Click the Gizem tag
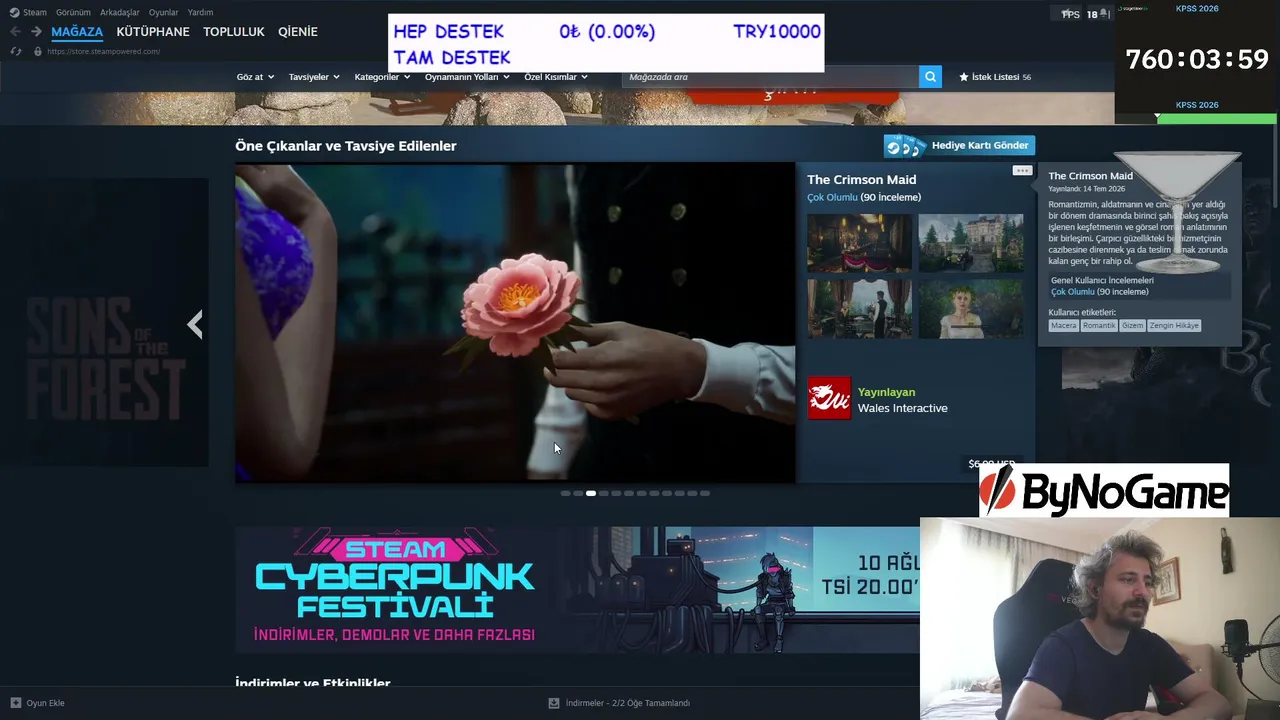Screen dimensions: 1280x720 (x=1132, y=326)
